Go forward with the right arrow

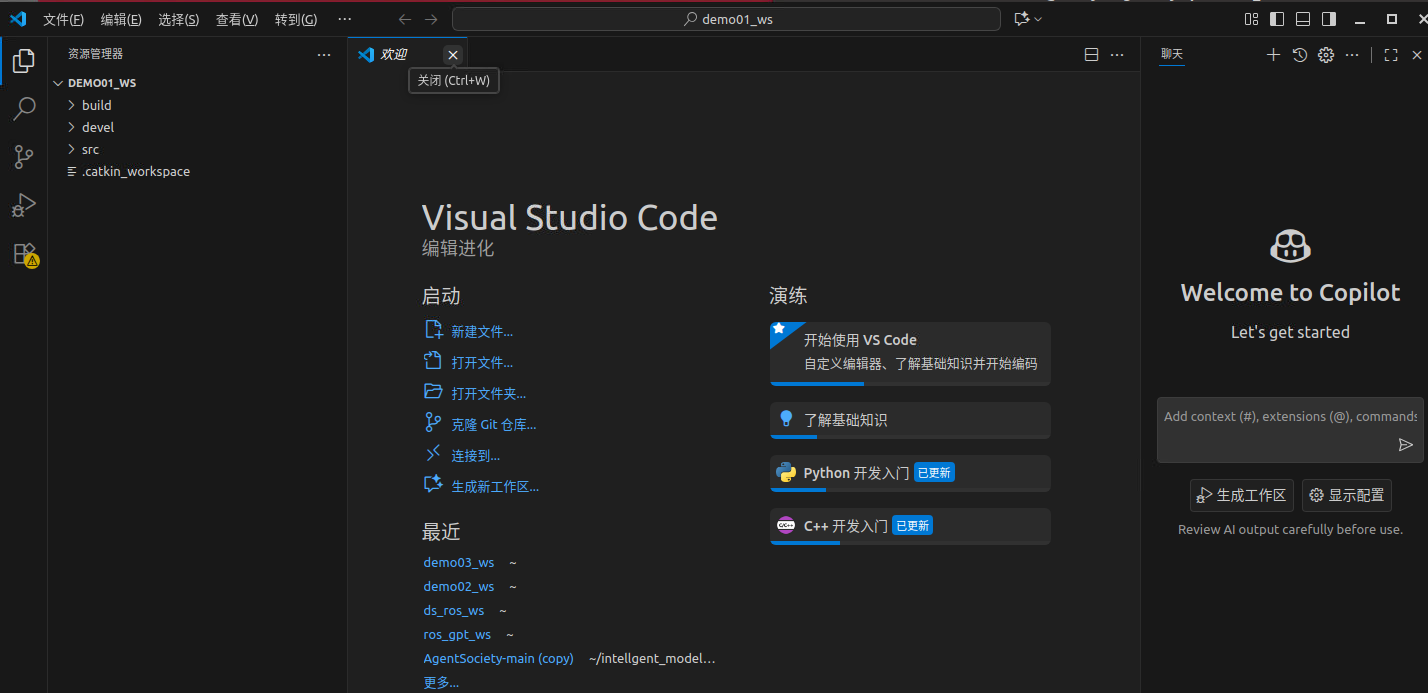click(431, 19)
